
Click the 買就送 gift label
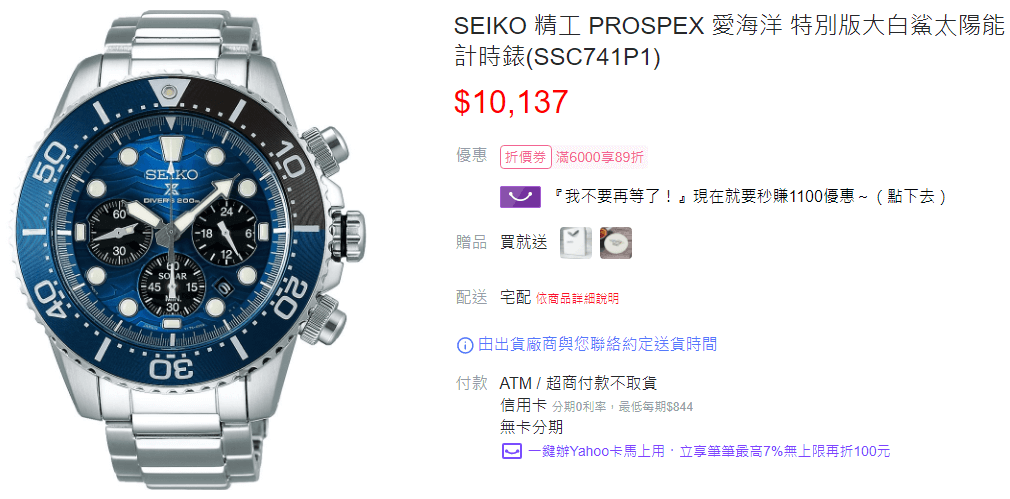coord(524,243)
